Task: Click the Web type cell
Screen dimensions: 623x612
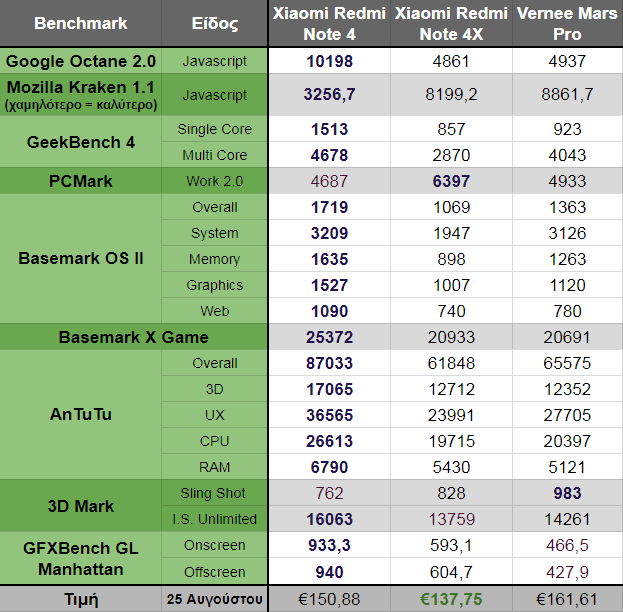Action: click(215, 311)
